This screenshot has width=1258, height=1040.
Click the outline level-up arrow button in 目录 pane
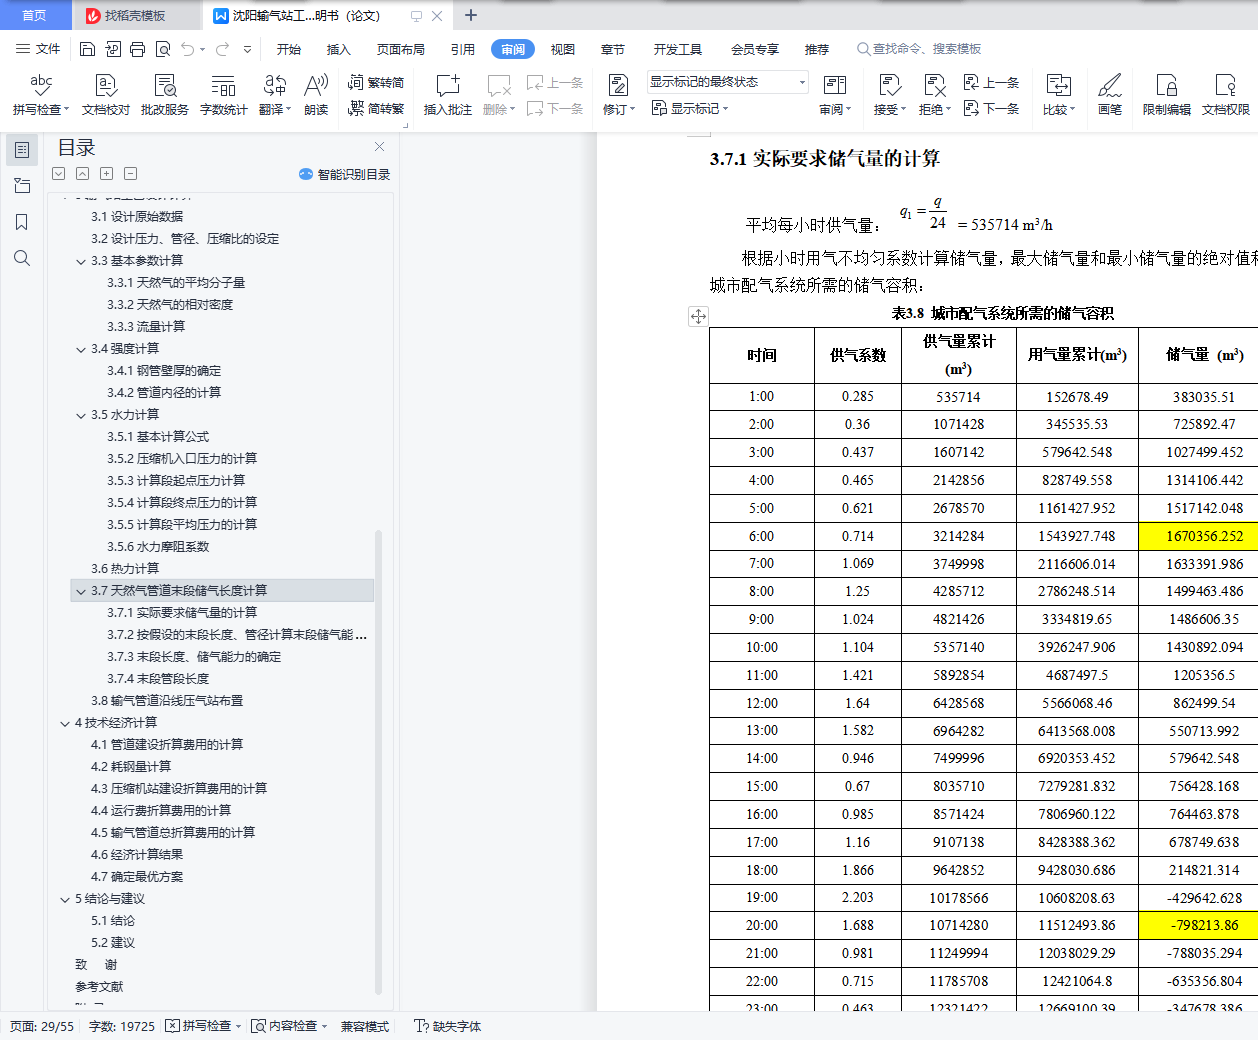(x=83, y=173)
